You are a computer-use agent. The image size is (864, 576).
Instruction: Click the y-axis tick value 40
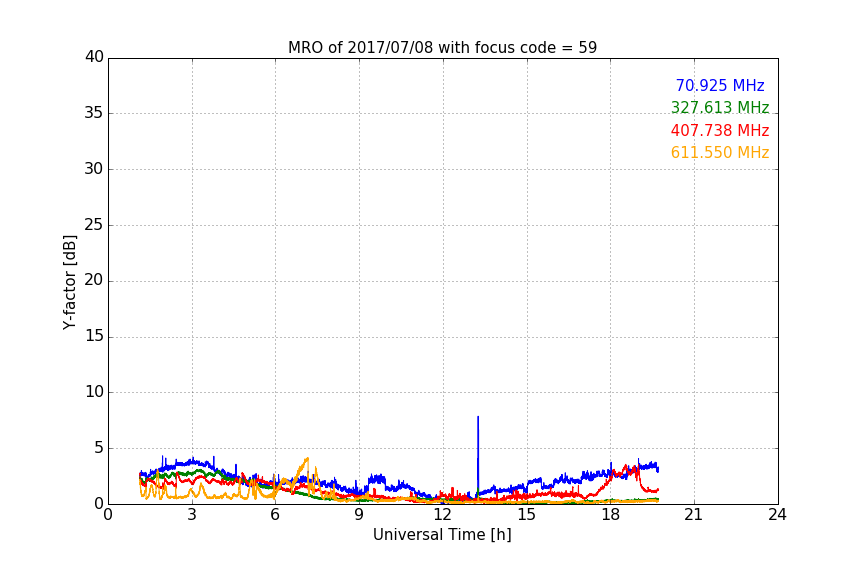[x=94, y=57]
